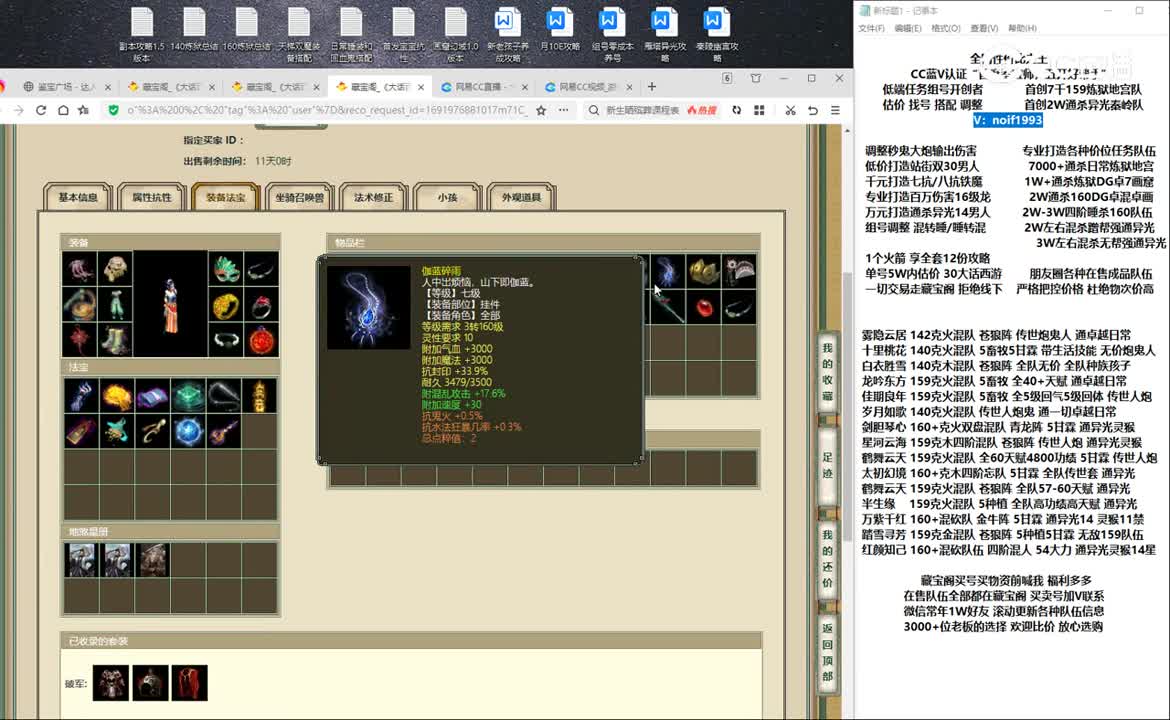Select the 装备法宝 tab
This screenshot has height=720, width=1170.
(x=225, y=198)
